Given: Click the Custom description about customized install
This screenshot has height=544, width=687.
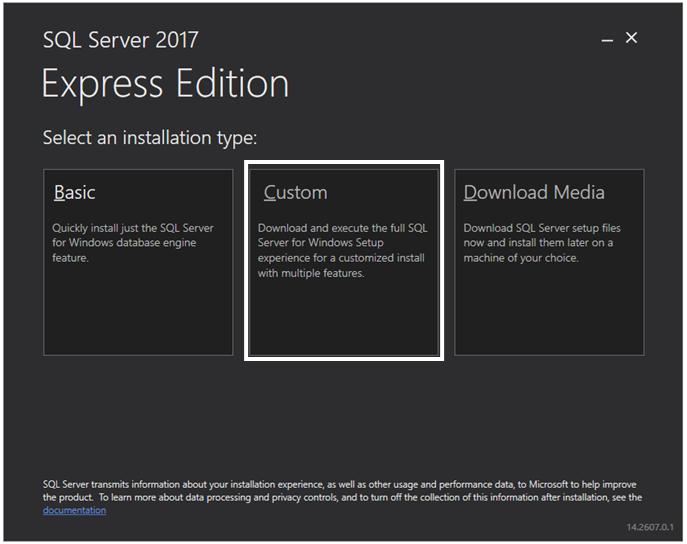Looking at the screenshot, I should tap(343, 250).
